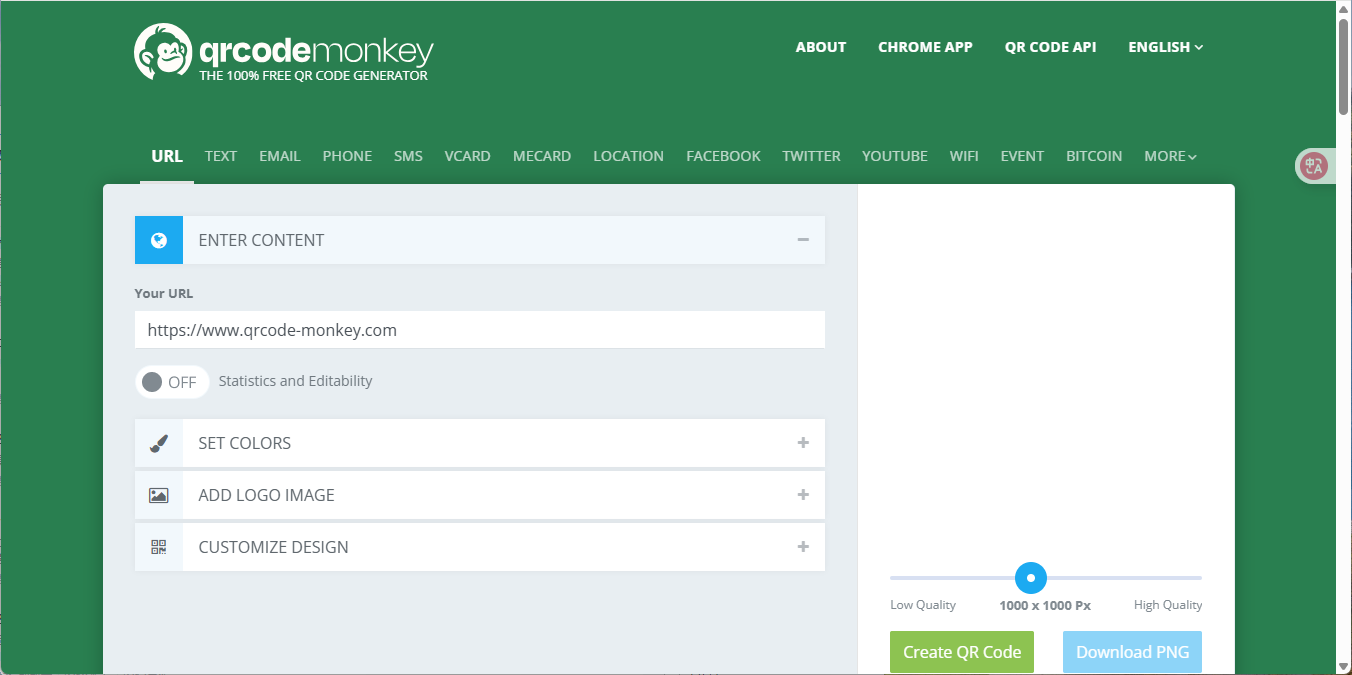Click the quality slider handle
Viewport: 1352px width, 675px height.
tap(1031, 578)
